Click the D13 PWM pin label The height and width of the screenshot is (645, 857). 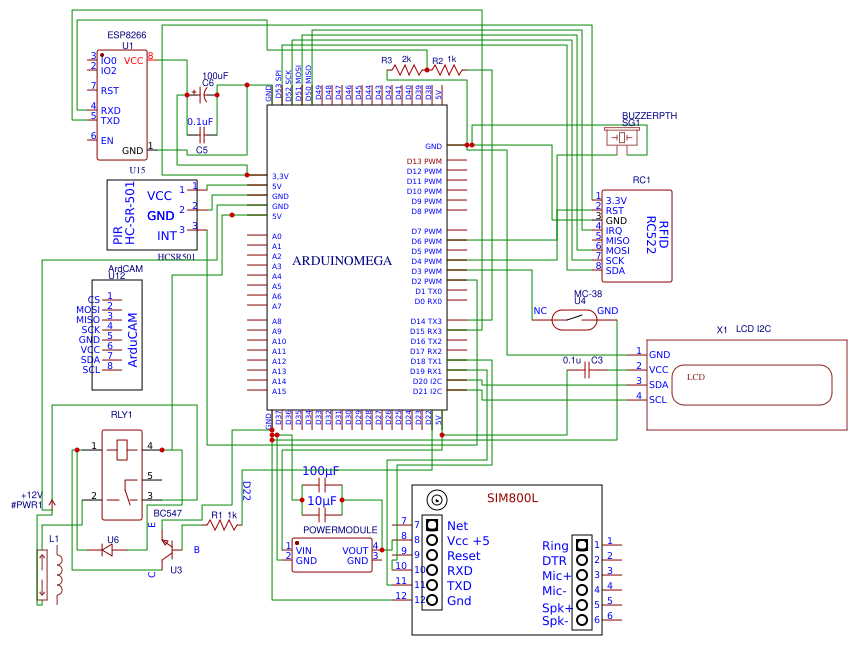pyautogui.click(x=424, y=161)
